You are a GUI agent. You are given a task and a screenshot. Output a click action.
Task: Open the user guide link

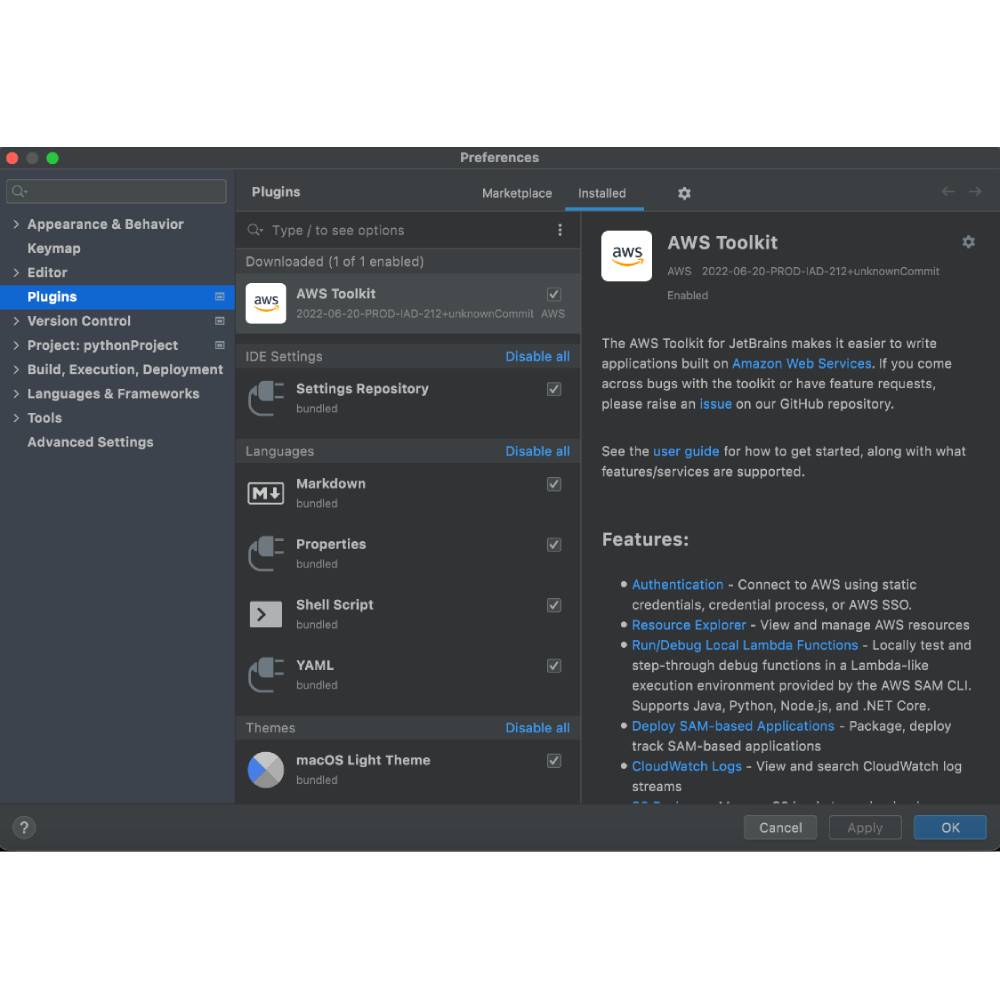click(x=686, y=451)
